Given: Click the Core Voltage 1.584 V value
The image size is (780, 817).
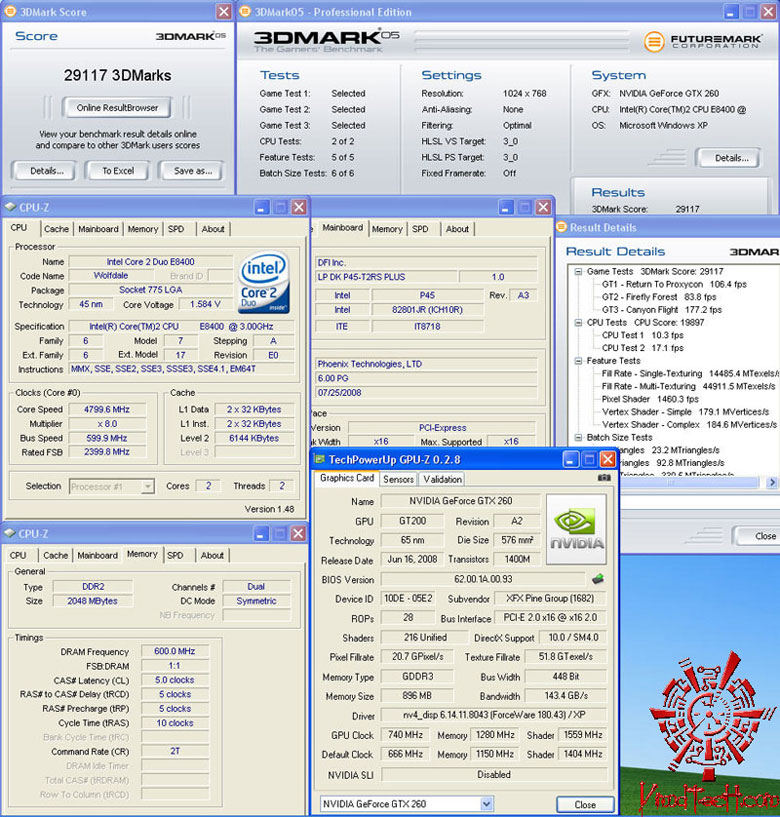Looking at the screenshot, I should pos(205,304).
